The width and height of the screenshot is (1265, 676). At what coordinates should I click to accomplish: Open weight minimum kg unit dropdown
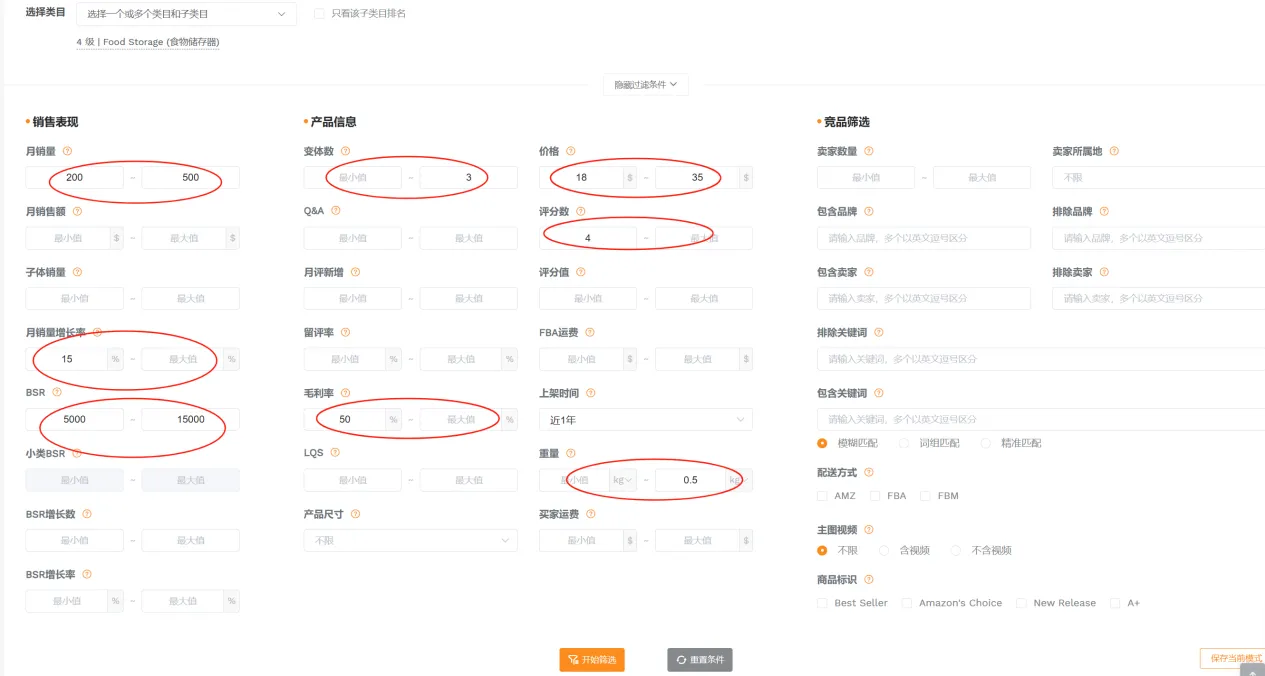pos(625,480)
